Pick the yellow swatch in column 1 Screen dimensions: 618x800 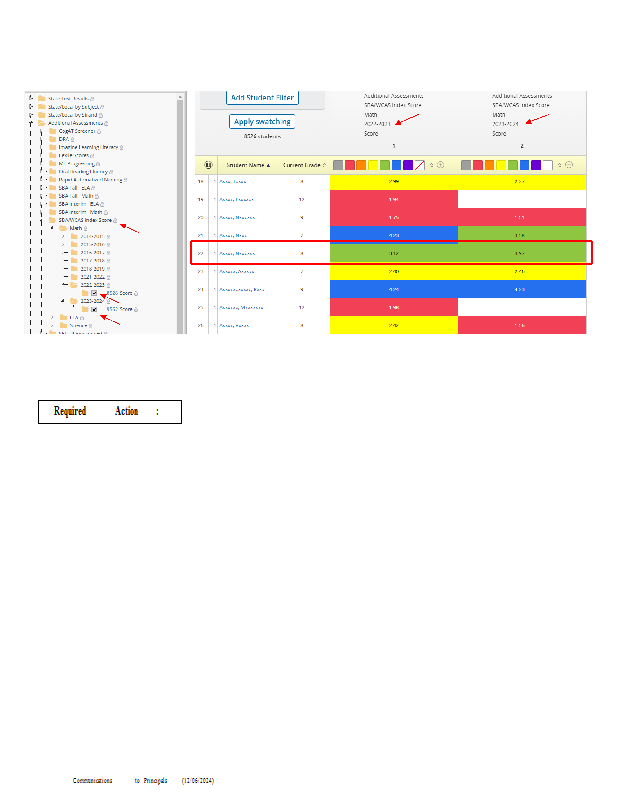pos(373,165)
